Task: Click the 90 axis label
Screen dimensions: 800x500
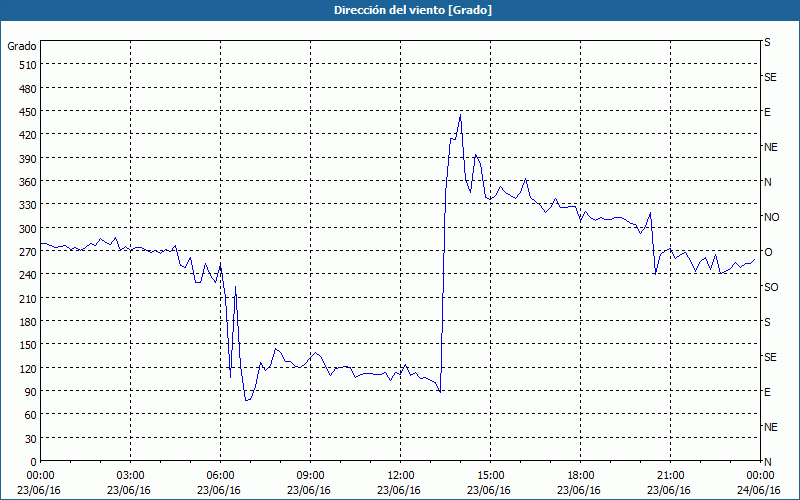Action: tap(31, 392)
